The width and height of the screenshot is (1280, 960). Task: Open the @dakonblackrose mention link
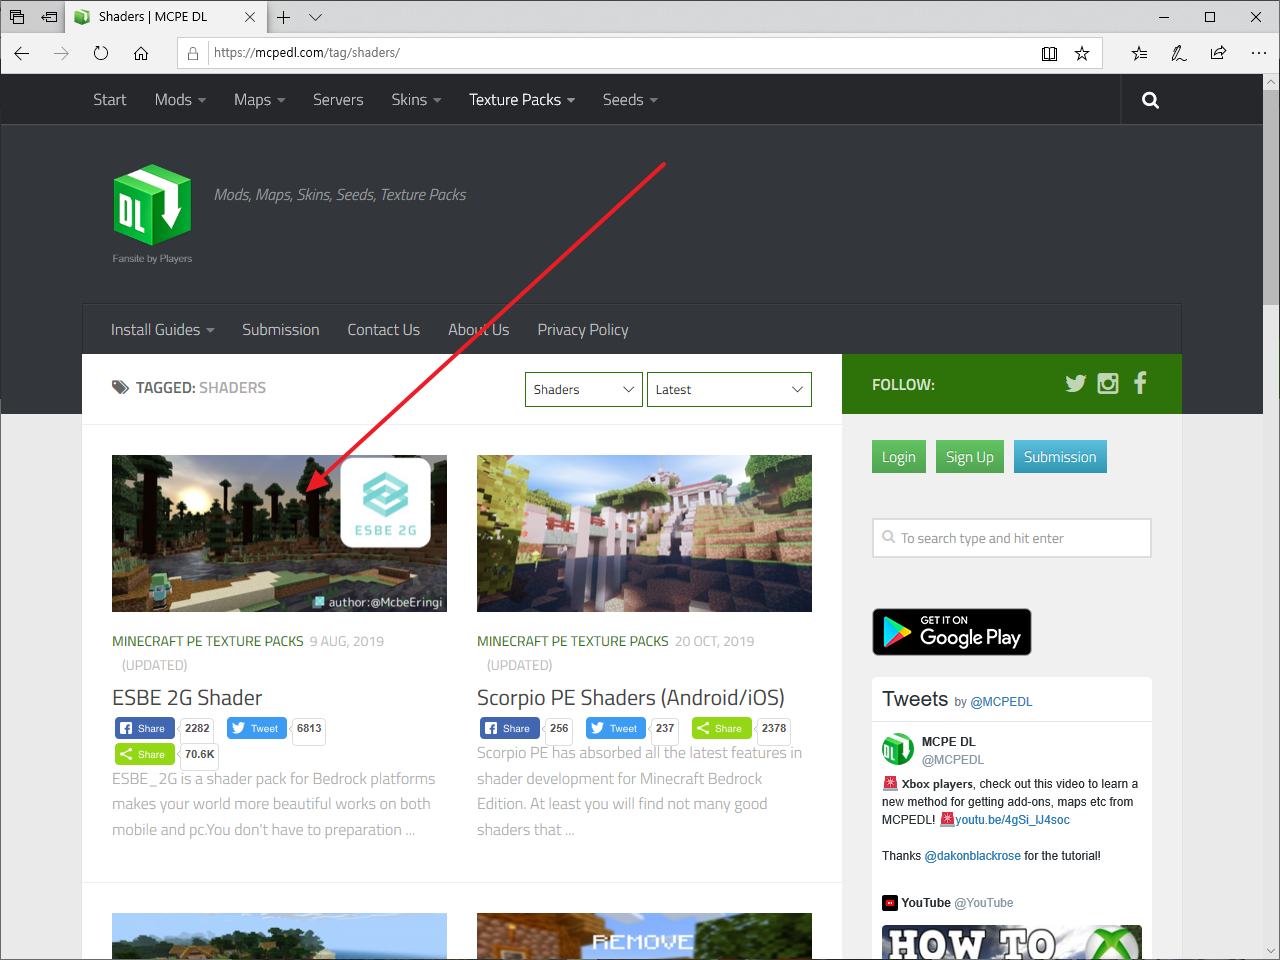click(x=973, y=856)
